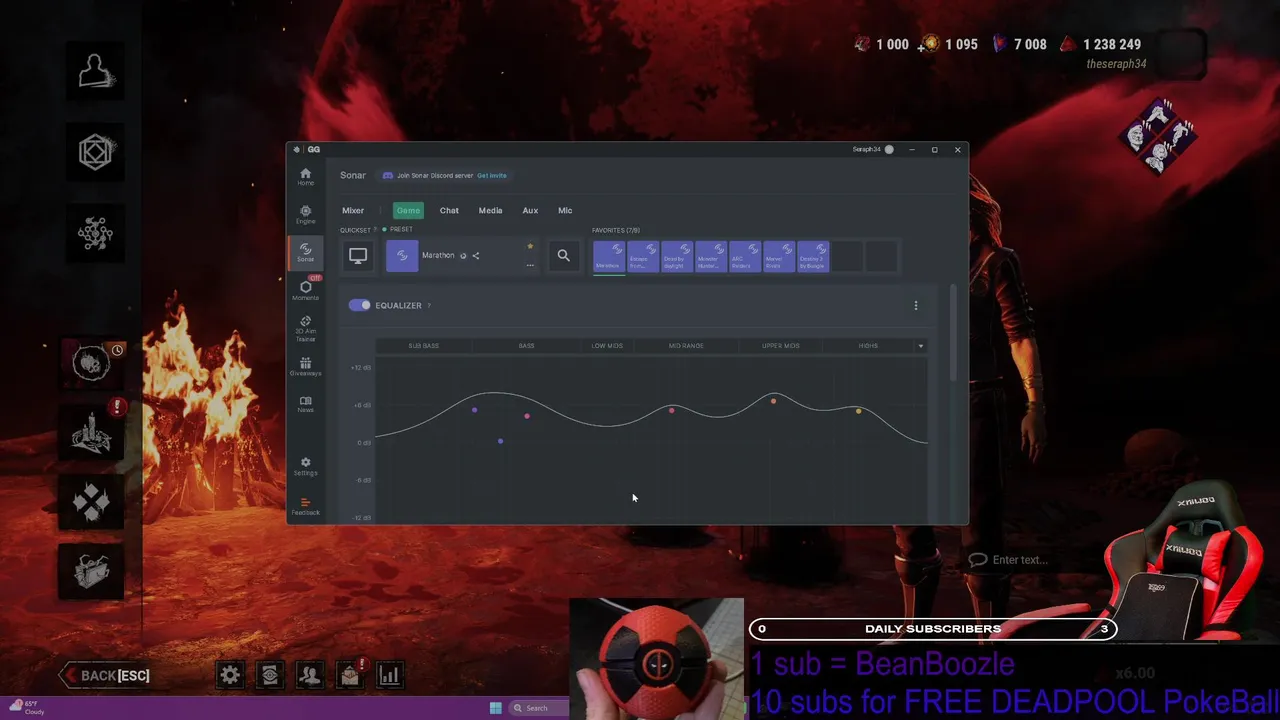Open the game mail envelope icon
Screen dimensions: 1280x720
point(350,675)
